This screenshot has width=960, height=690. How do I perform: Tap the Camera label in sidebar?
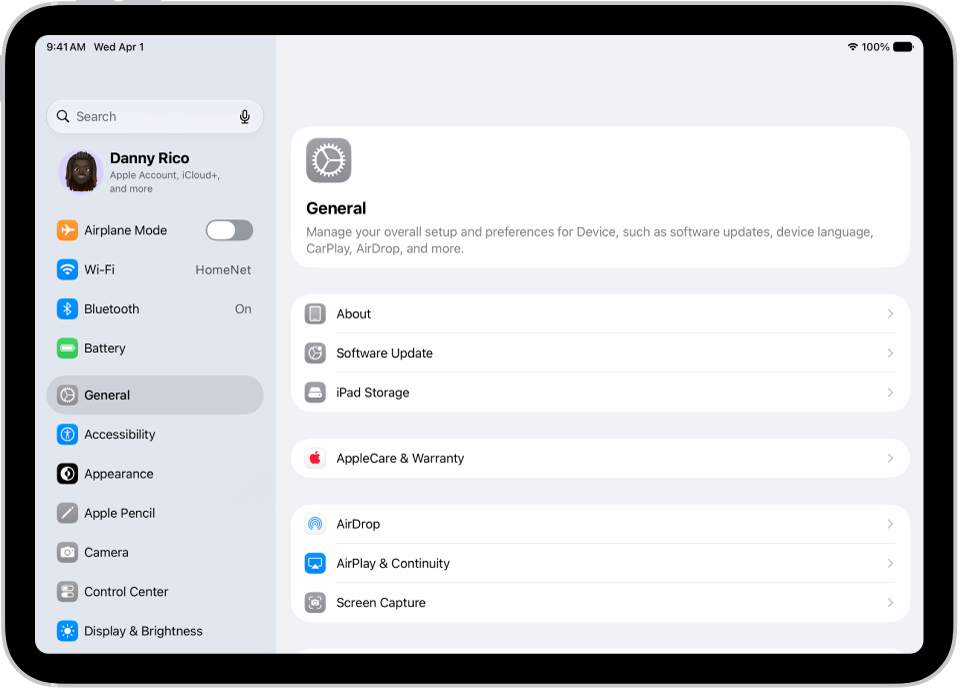pos(107,552)
